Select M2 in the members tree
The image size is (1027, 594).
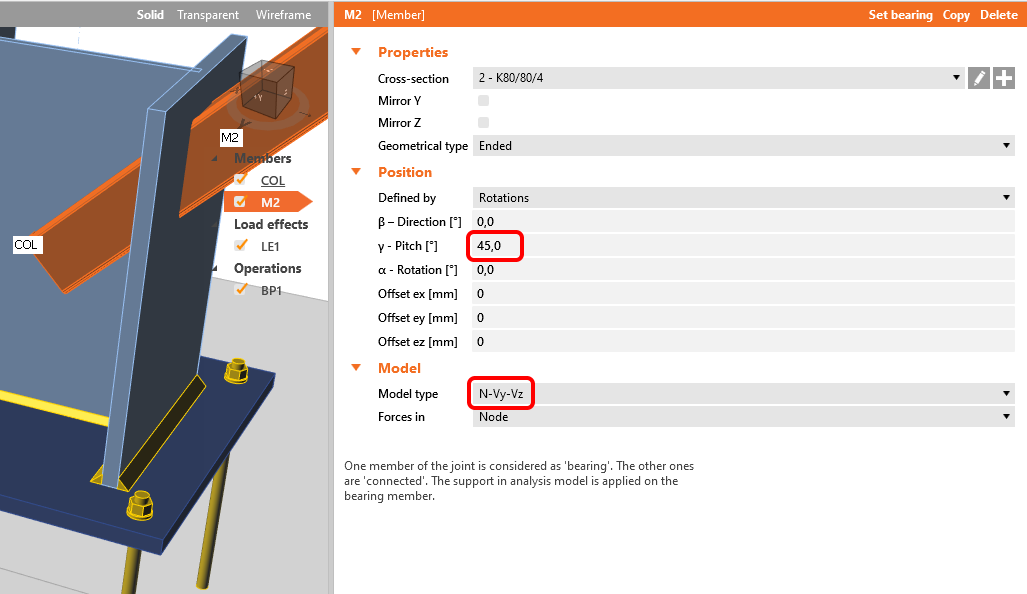(271, 202)
